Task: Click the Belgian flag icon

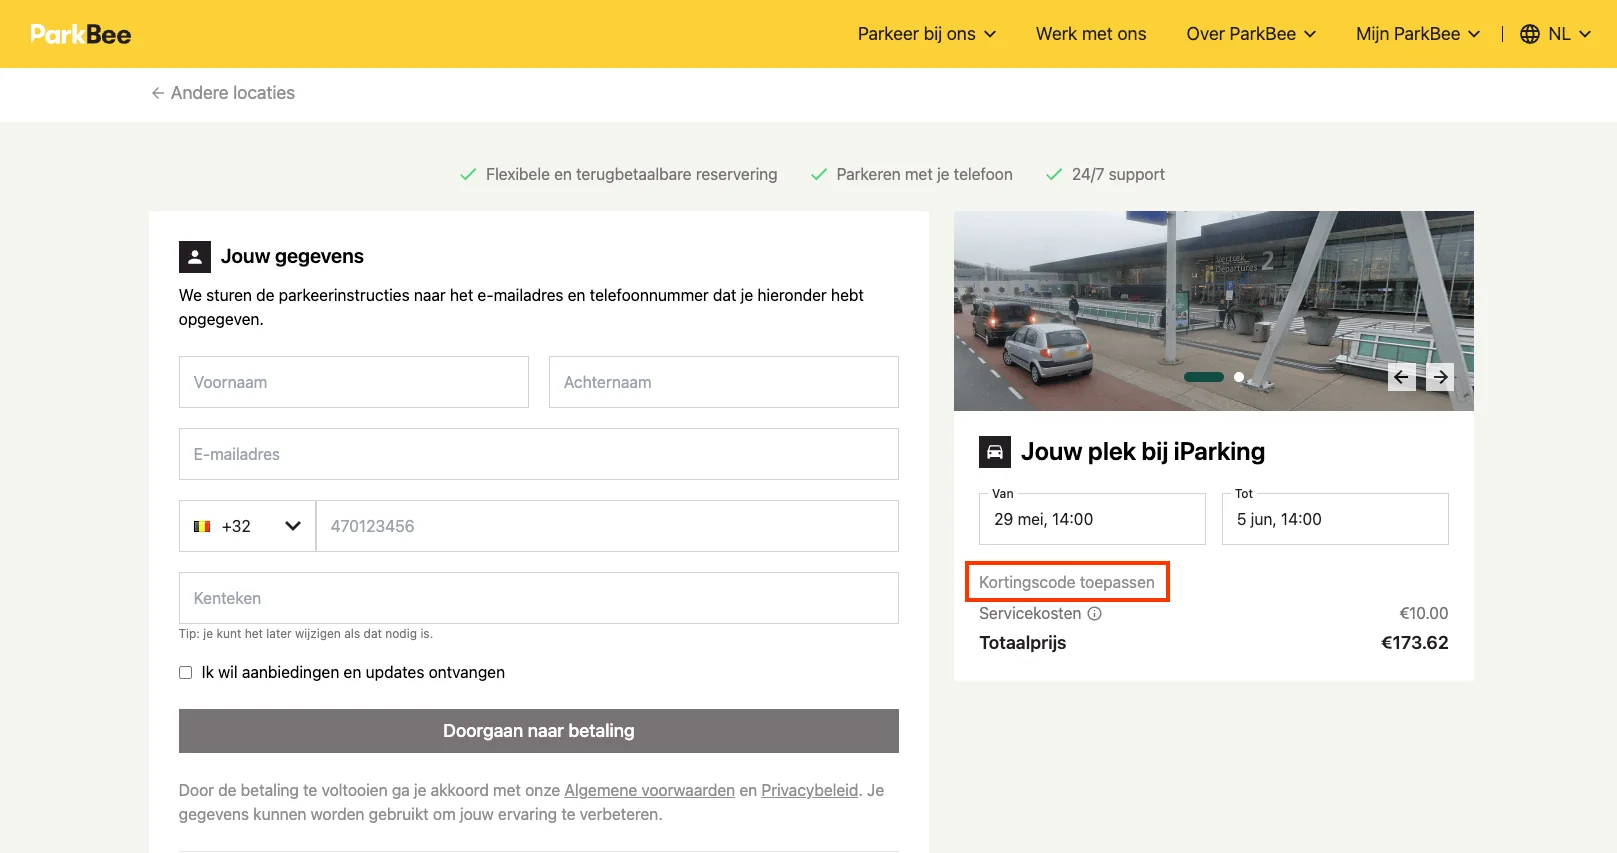Action: (x=202, y=526)
